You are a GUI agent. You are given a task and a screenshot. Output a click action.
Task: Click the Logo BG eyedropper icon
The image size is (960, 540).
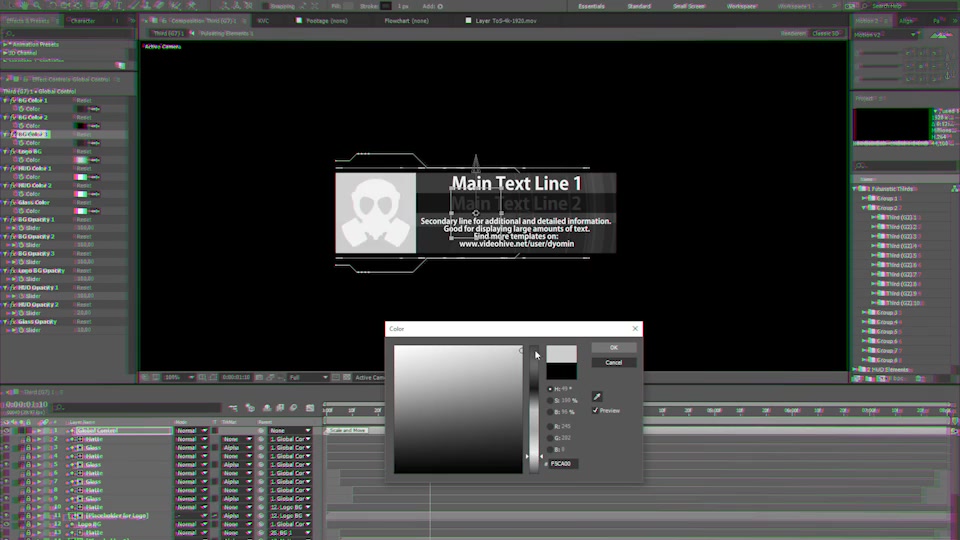coord(94,160)
